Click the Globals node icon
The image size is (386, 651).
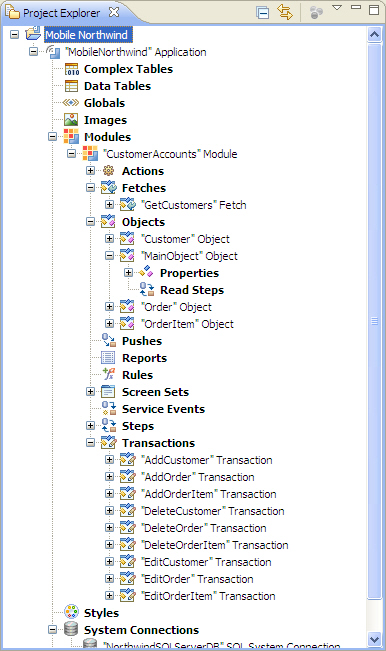point(71,103)
